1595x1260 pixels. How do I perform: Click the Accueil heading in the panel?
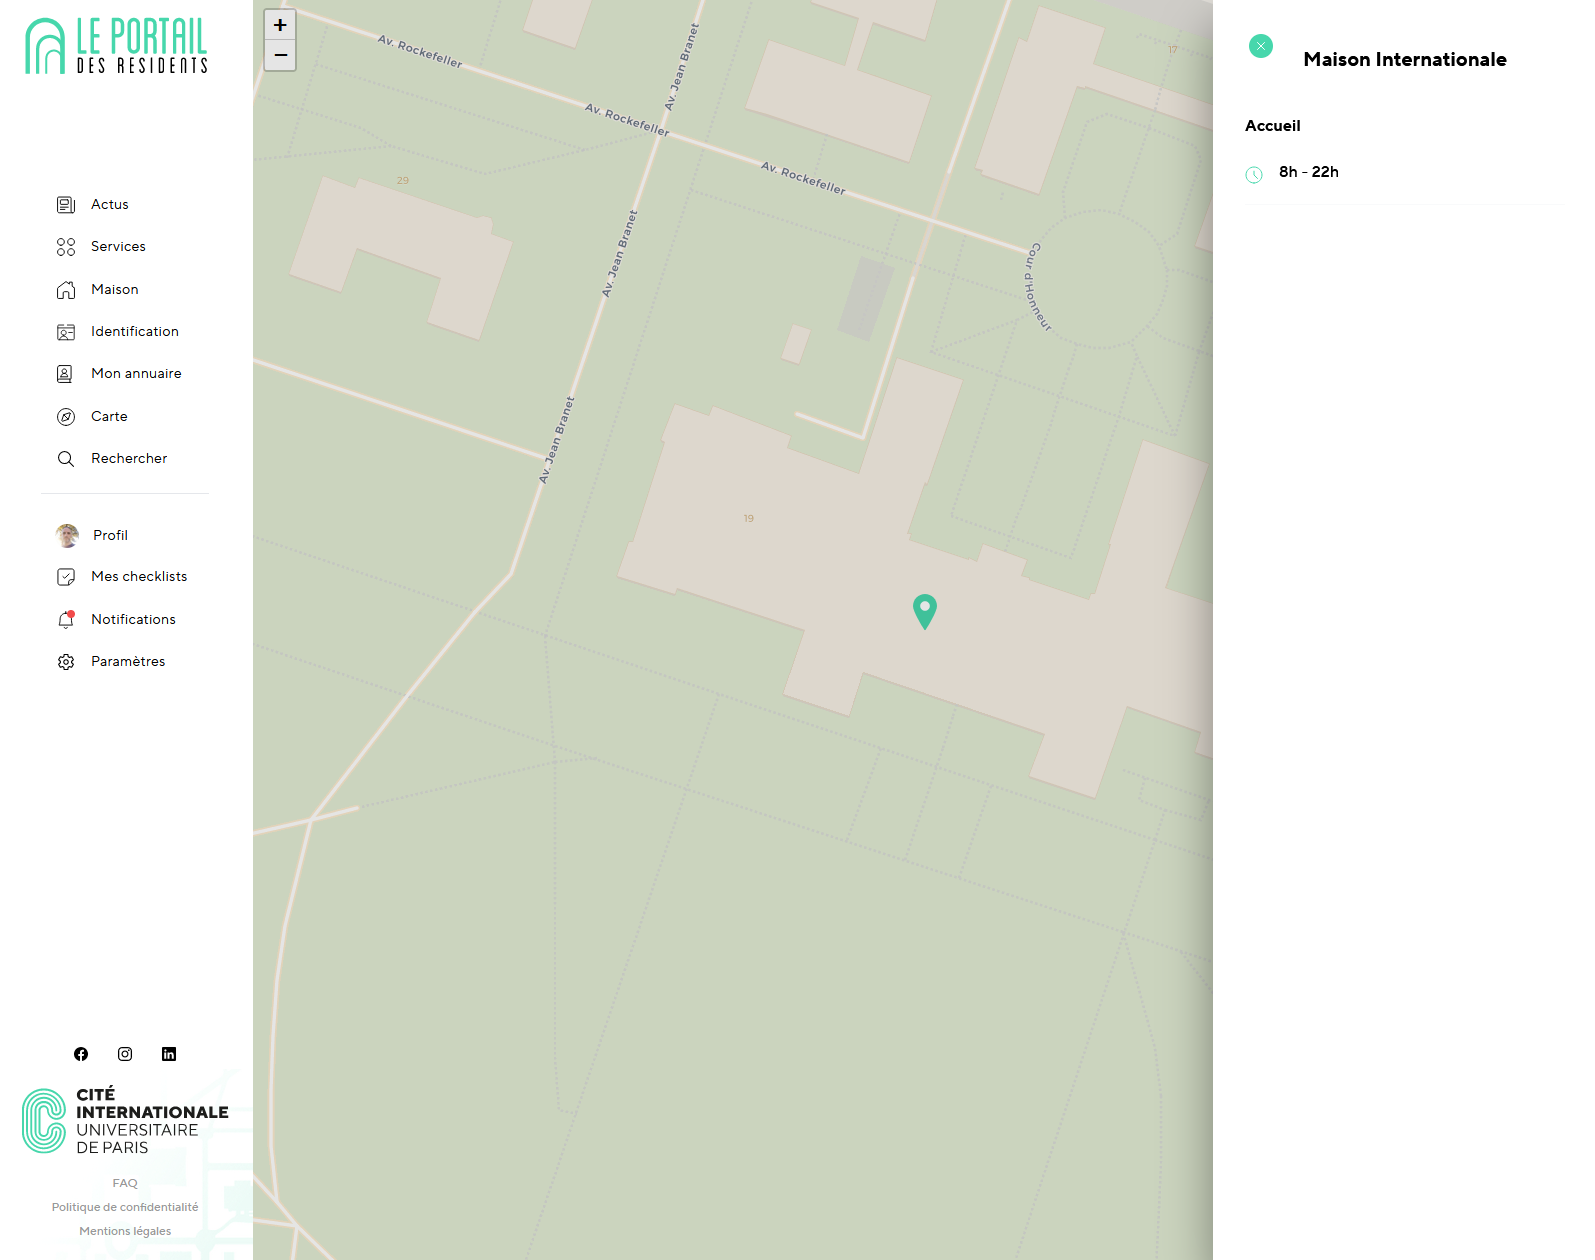pyautogui.click(x=1273, y=126)
